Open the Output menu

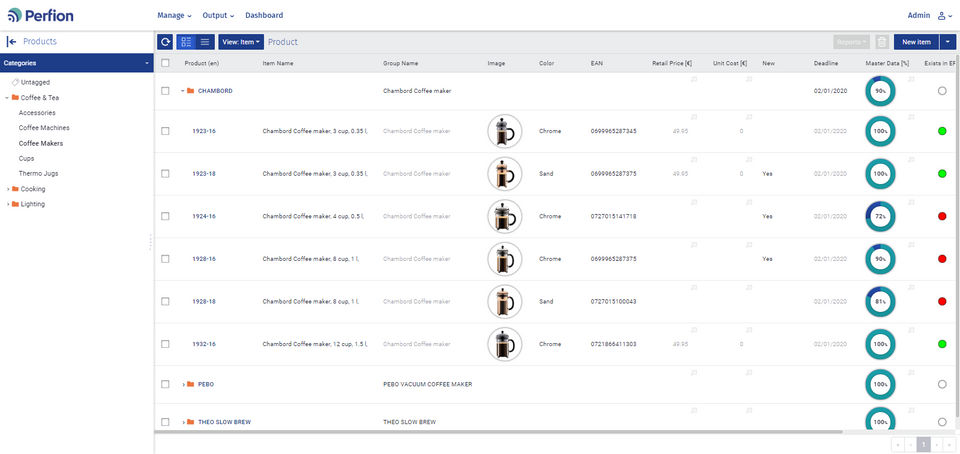pos(219,15)
